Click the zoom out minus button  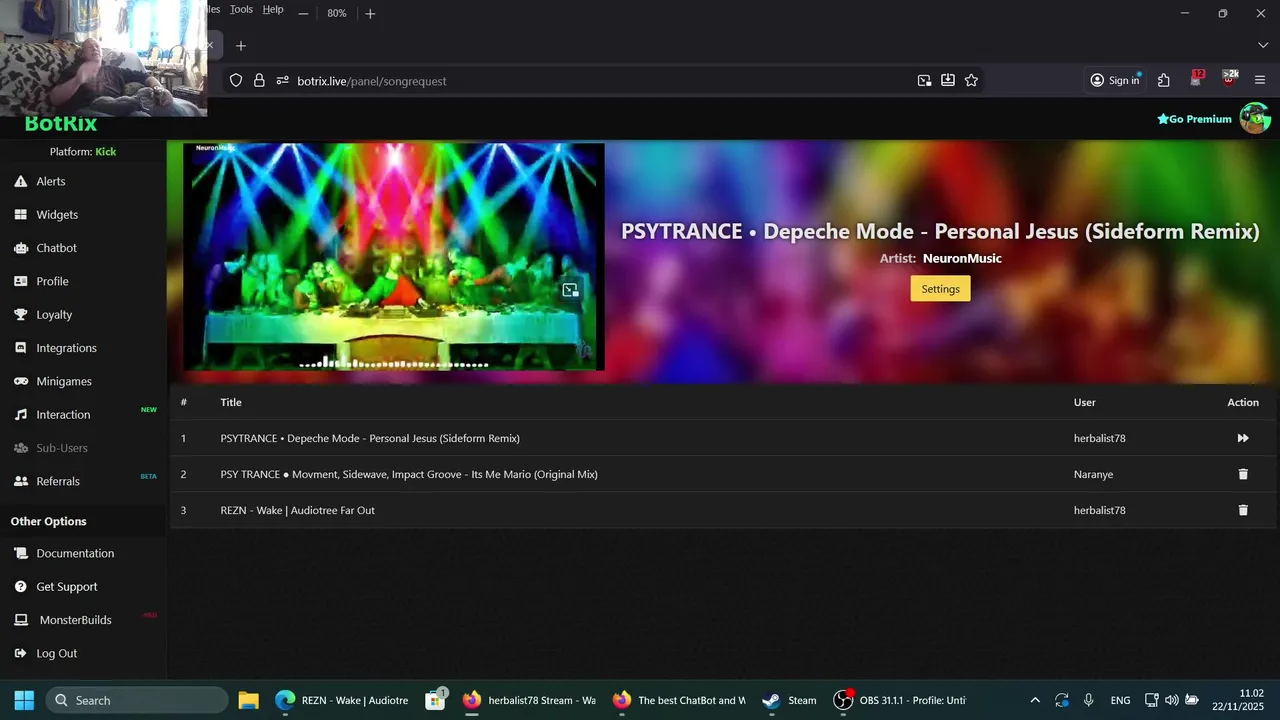pyautogui.click(x=303, y=13)
